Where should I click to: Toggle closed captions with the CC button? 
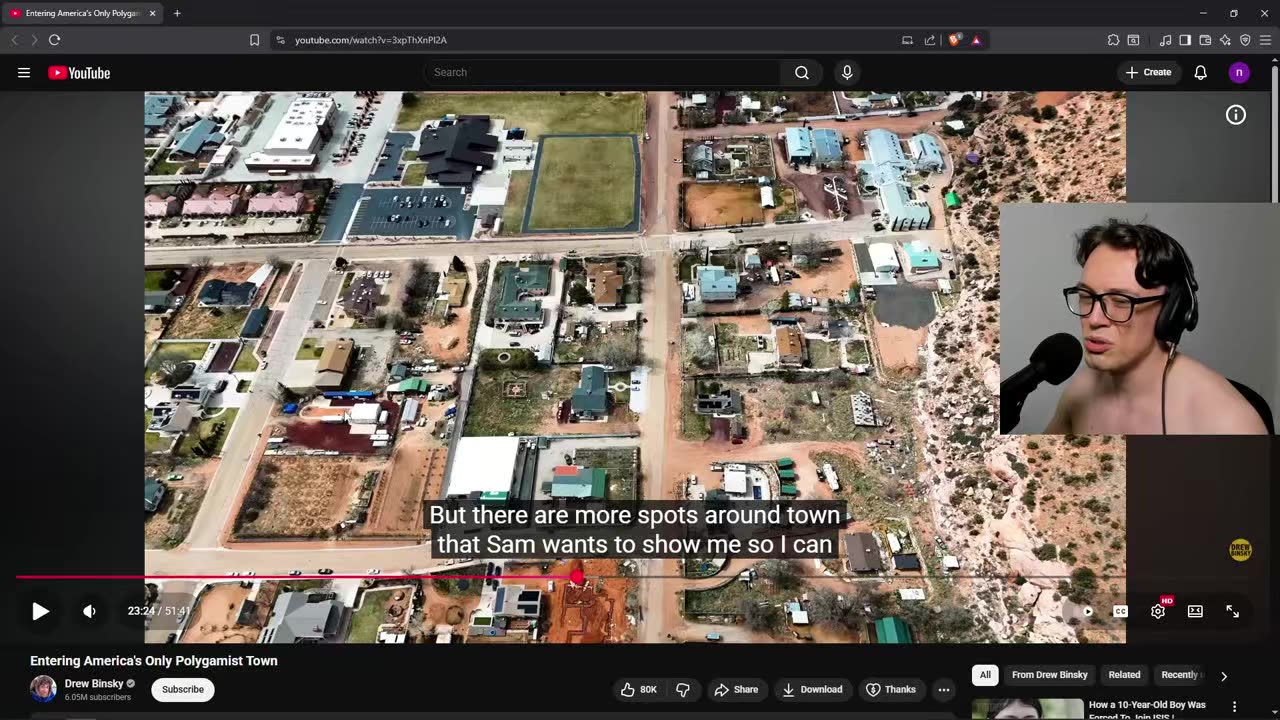point(1121,611)
